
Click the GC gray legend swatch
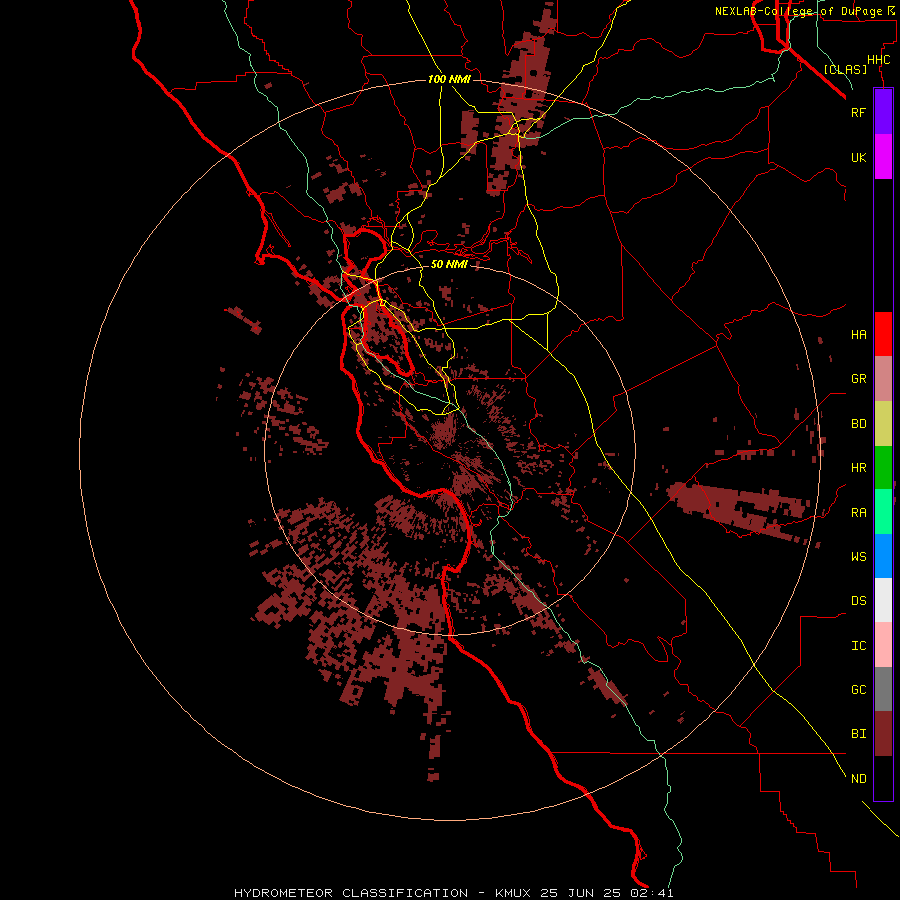click(883, 689)
